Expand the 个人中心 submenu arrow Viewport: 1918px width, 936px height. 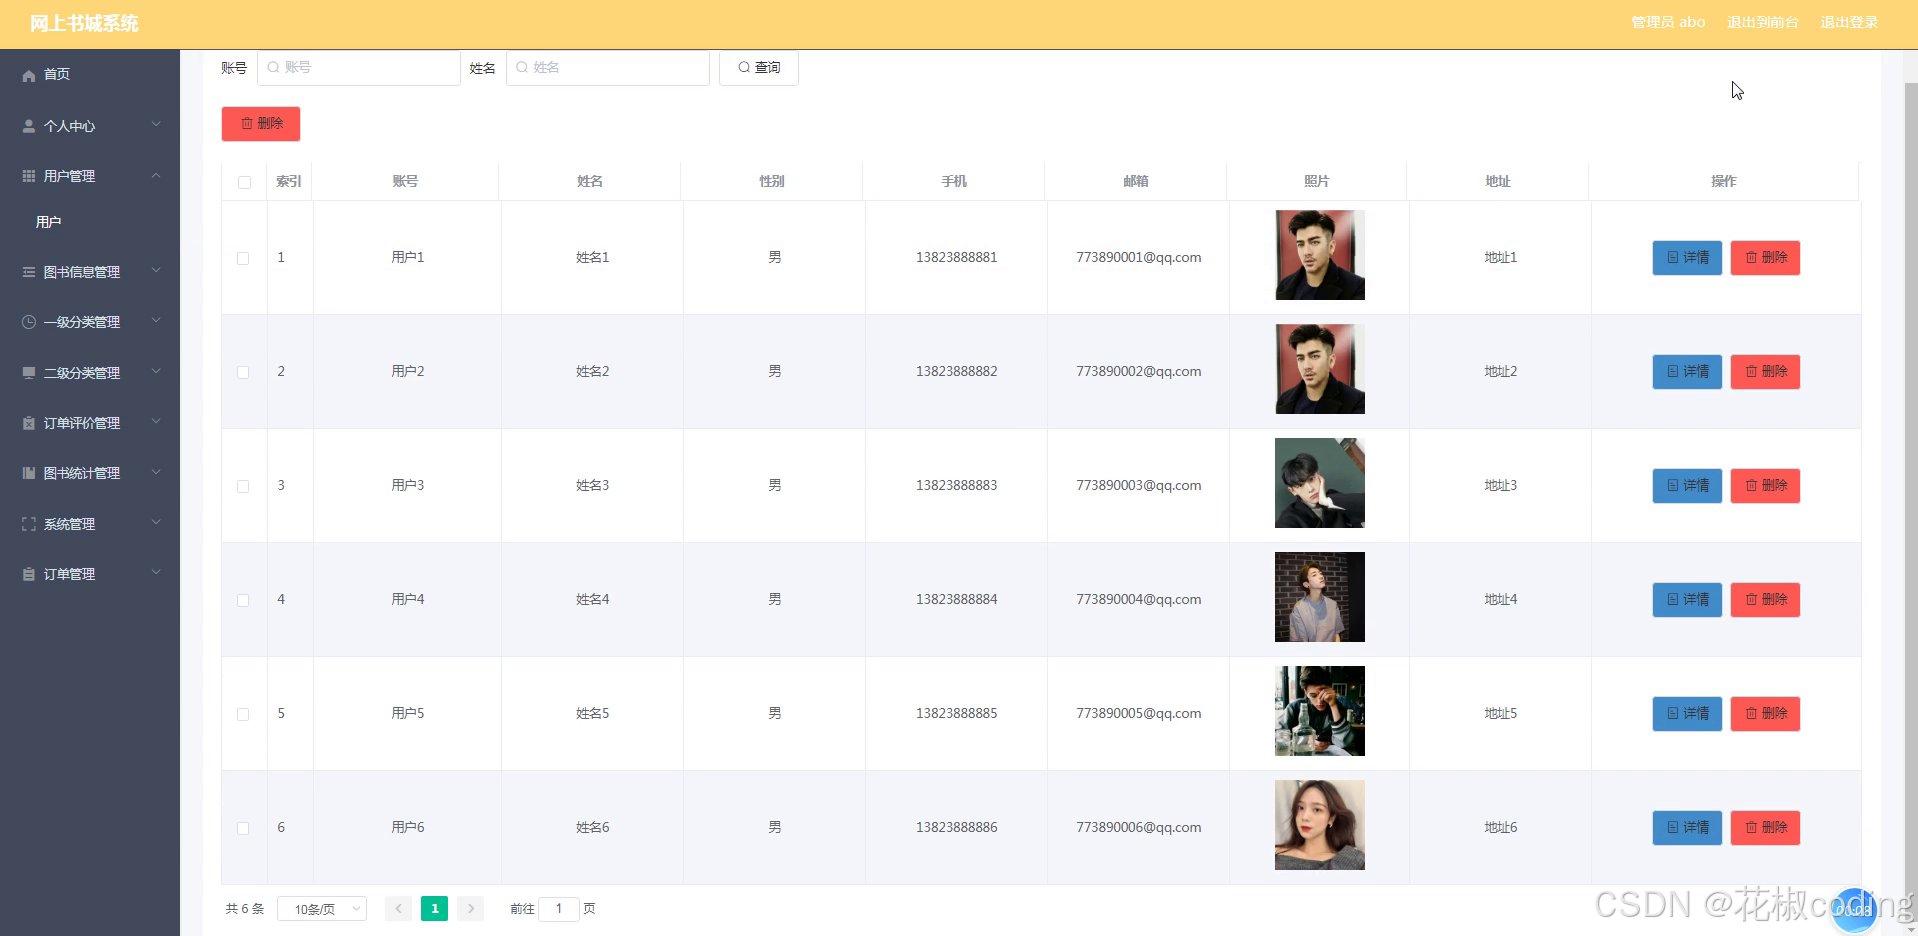(156, 125)
